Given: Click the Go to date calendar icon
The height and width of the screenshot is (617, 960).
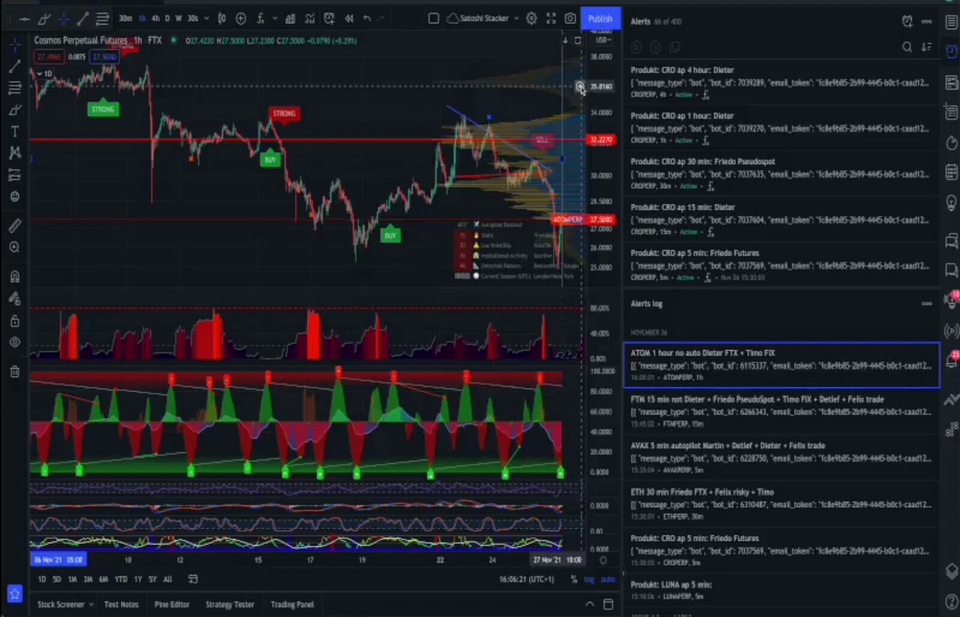Looking at the screenshot, I should [193, 579].
